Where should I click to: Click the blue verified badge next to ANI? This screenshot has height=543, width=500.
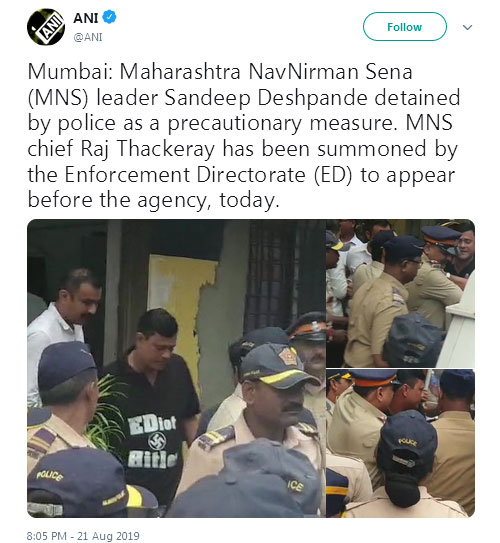(110, 17)
